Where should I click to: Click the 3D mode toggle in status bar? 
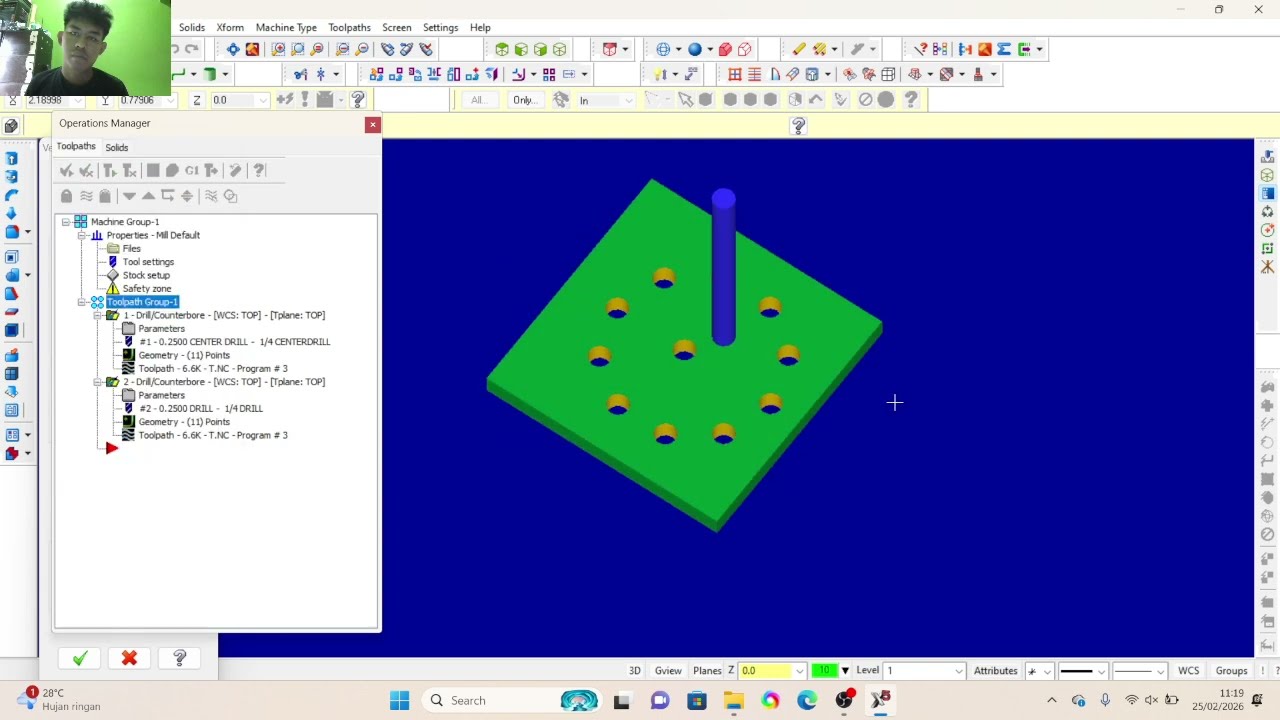coord(634,671)
